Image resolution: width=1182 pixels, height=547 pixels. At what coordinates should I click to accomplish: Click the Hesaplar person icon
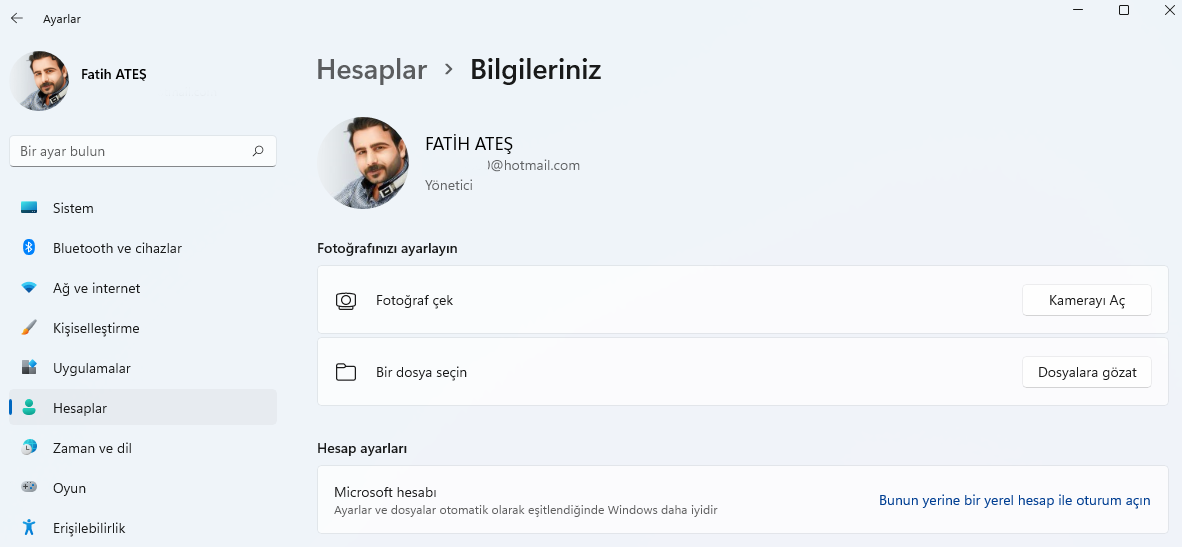pyautogui.click(x=29, y=408)
